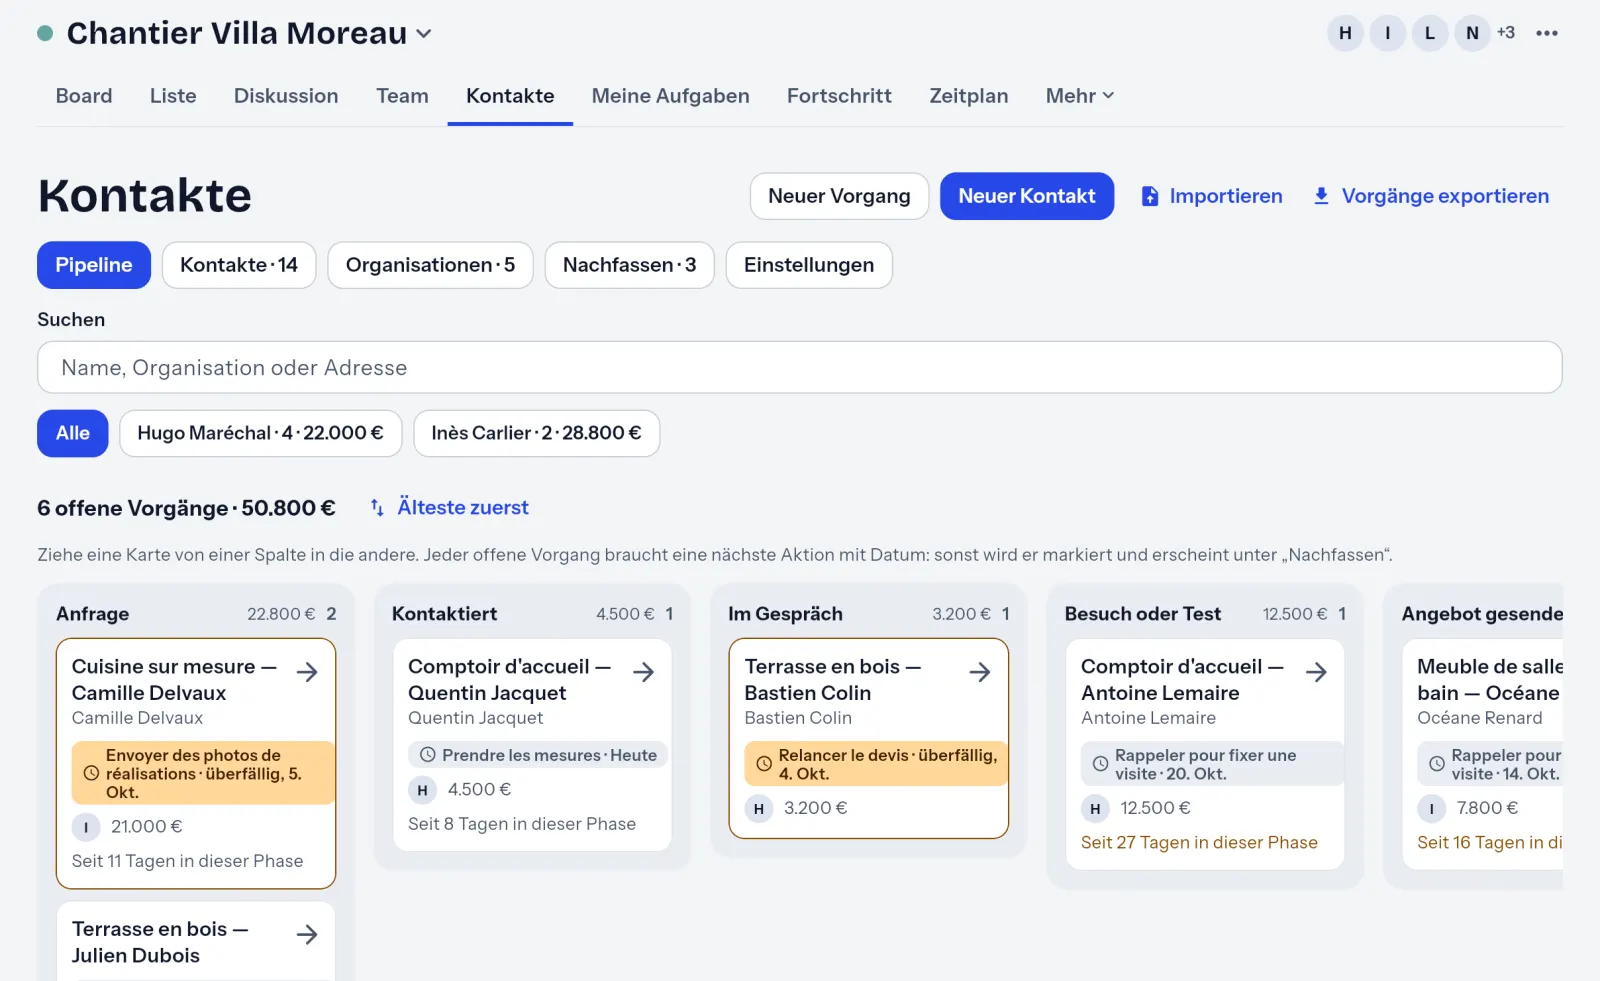Click the Importieren link
This screenshot has width=1600, height=981.
click(1212, 196)
